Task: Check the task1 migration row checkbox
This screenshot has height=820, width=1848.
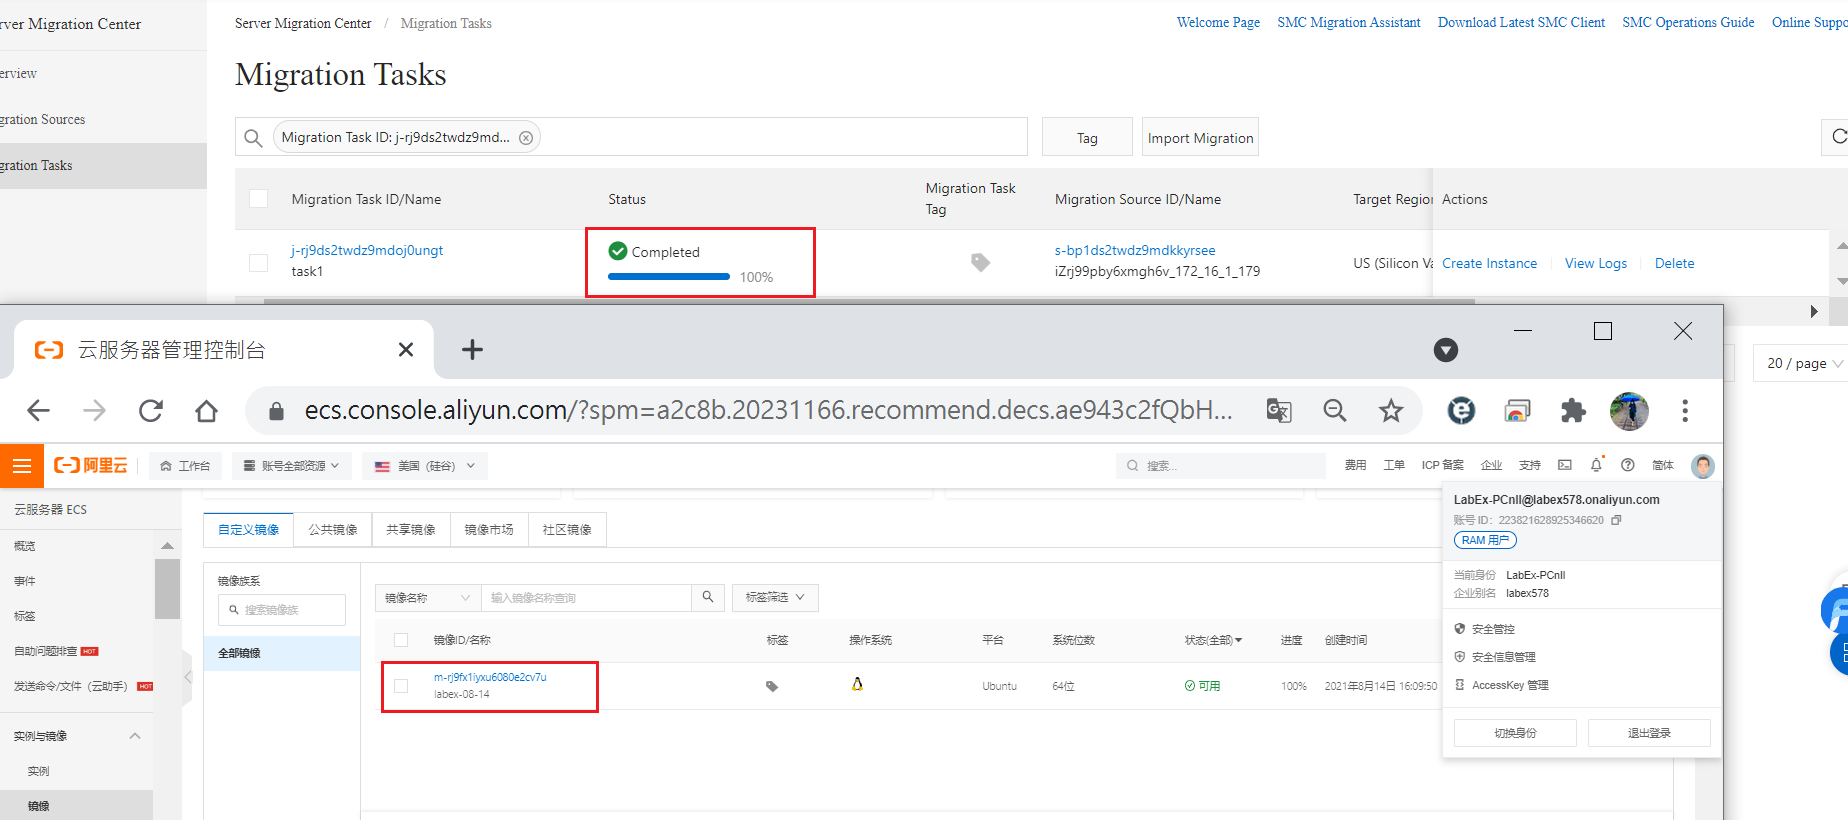Action: [x=259, y=263]
